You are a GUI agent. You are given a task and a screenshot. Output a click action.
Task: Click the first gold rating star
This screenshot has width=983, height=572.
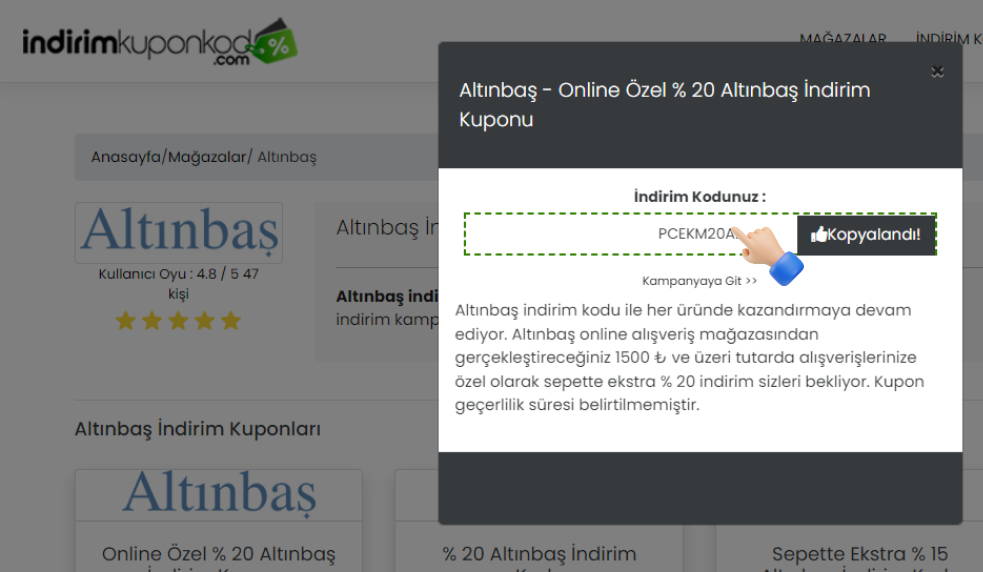pyautogui.click(x=125, y=320)
